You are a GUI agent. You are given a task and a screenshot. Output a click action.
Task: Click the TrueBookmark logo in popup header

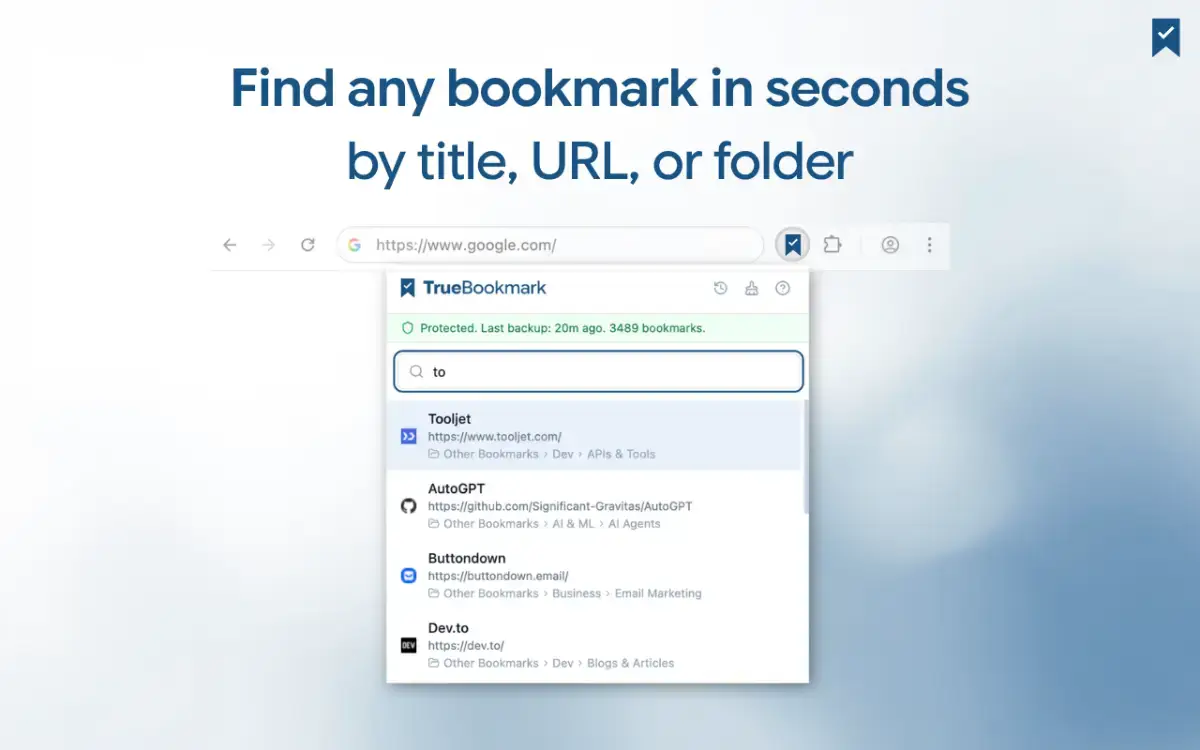pos(473,288)
